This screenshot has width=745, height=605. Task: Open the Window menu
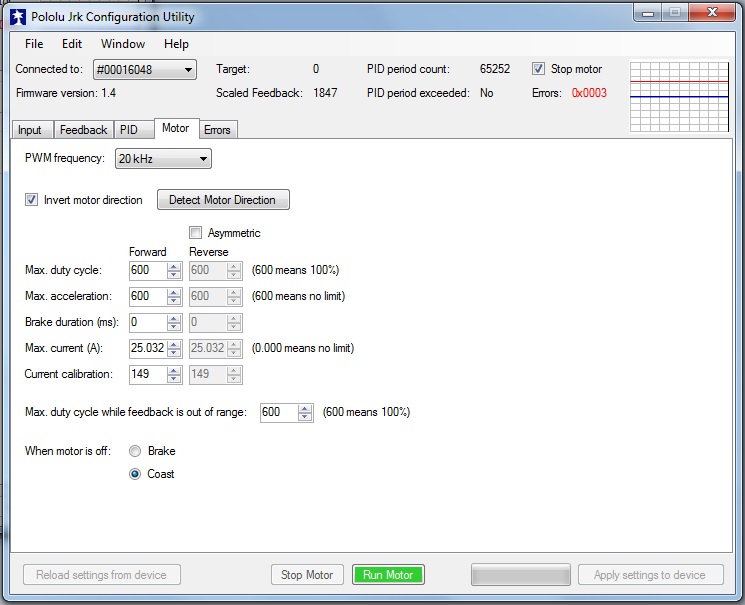click(123, 44)
